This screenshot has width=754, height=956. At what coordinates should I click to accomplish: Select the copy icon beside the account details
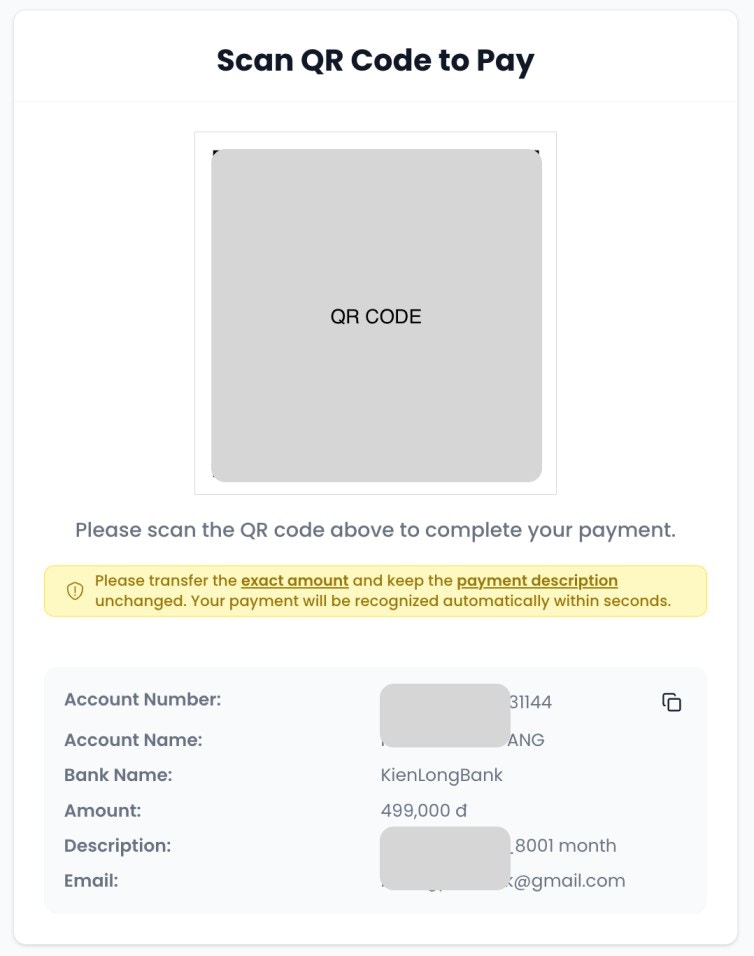click(672, 702)
